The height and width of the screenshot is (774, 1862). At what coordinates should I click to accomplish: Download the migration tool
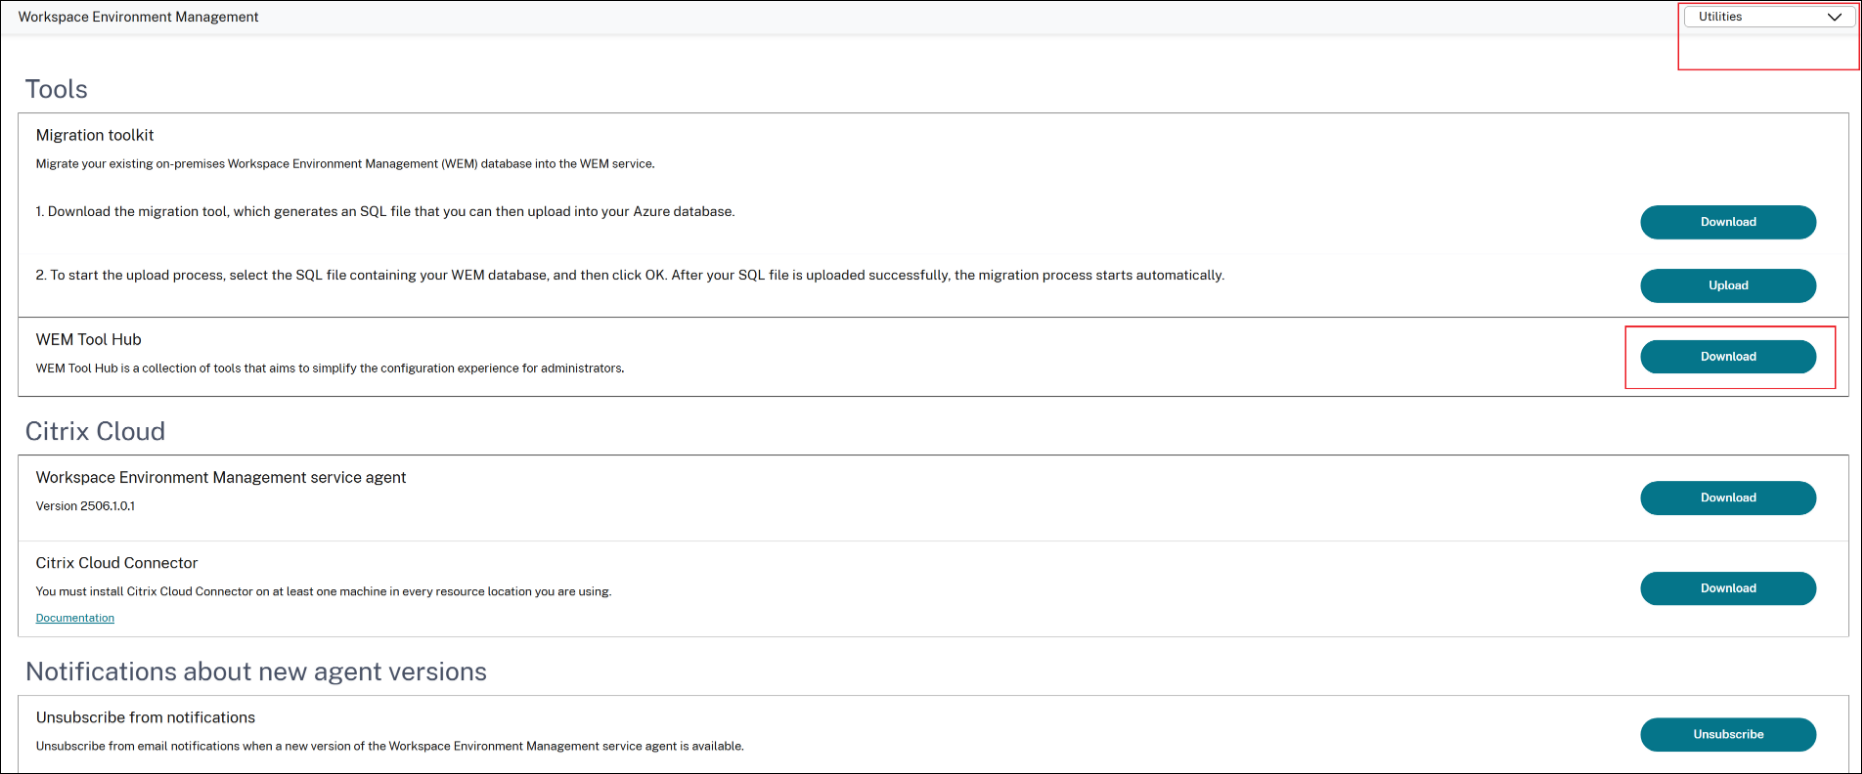[x=1727, y=222]
